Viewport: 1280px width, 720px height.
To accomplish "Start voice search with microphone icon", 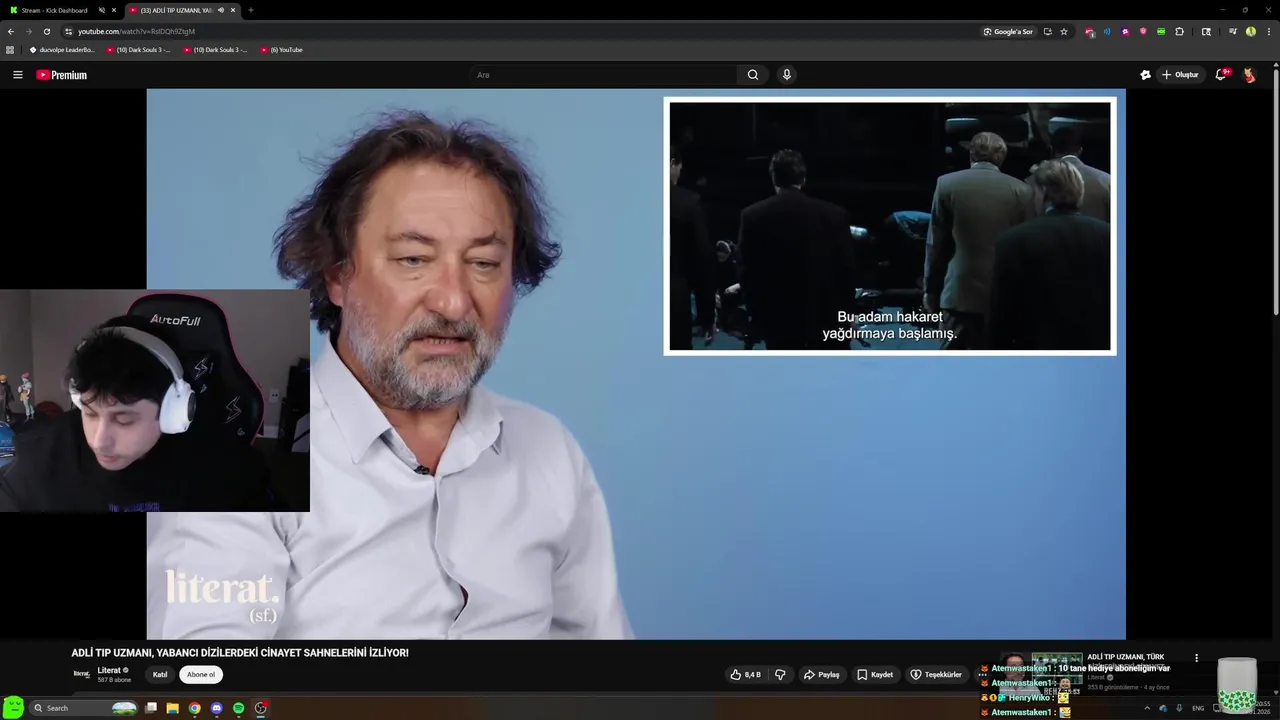I will pyautogui.click(x=787, y=75).
